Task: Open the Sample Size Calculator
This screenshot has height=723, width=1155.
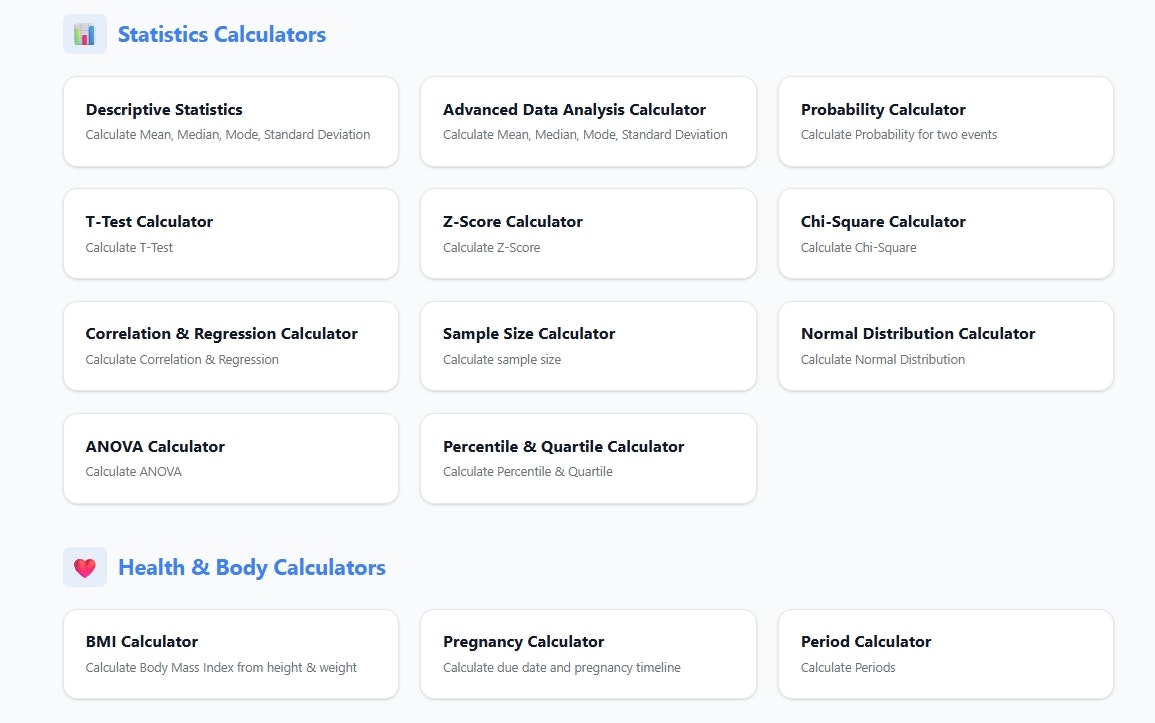Action: (x=588, y=345)
